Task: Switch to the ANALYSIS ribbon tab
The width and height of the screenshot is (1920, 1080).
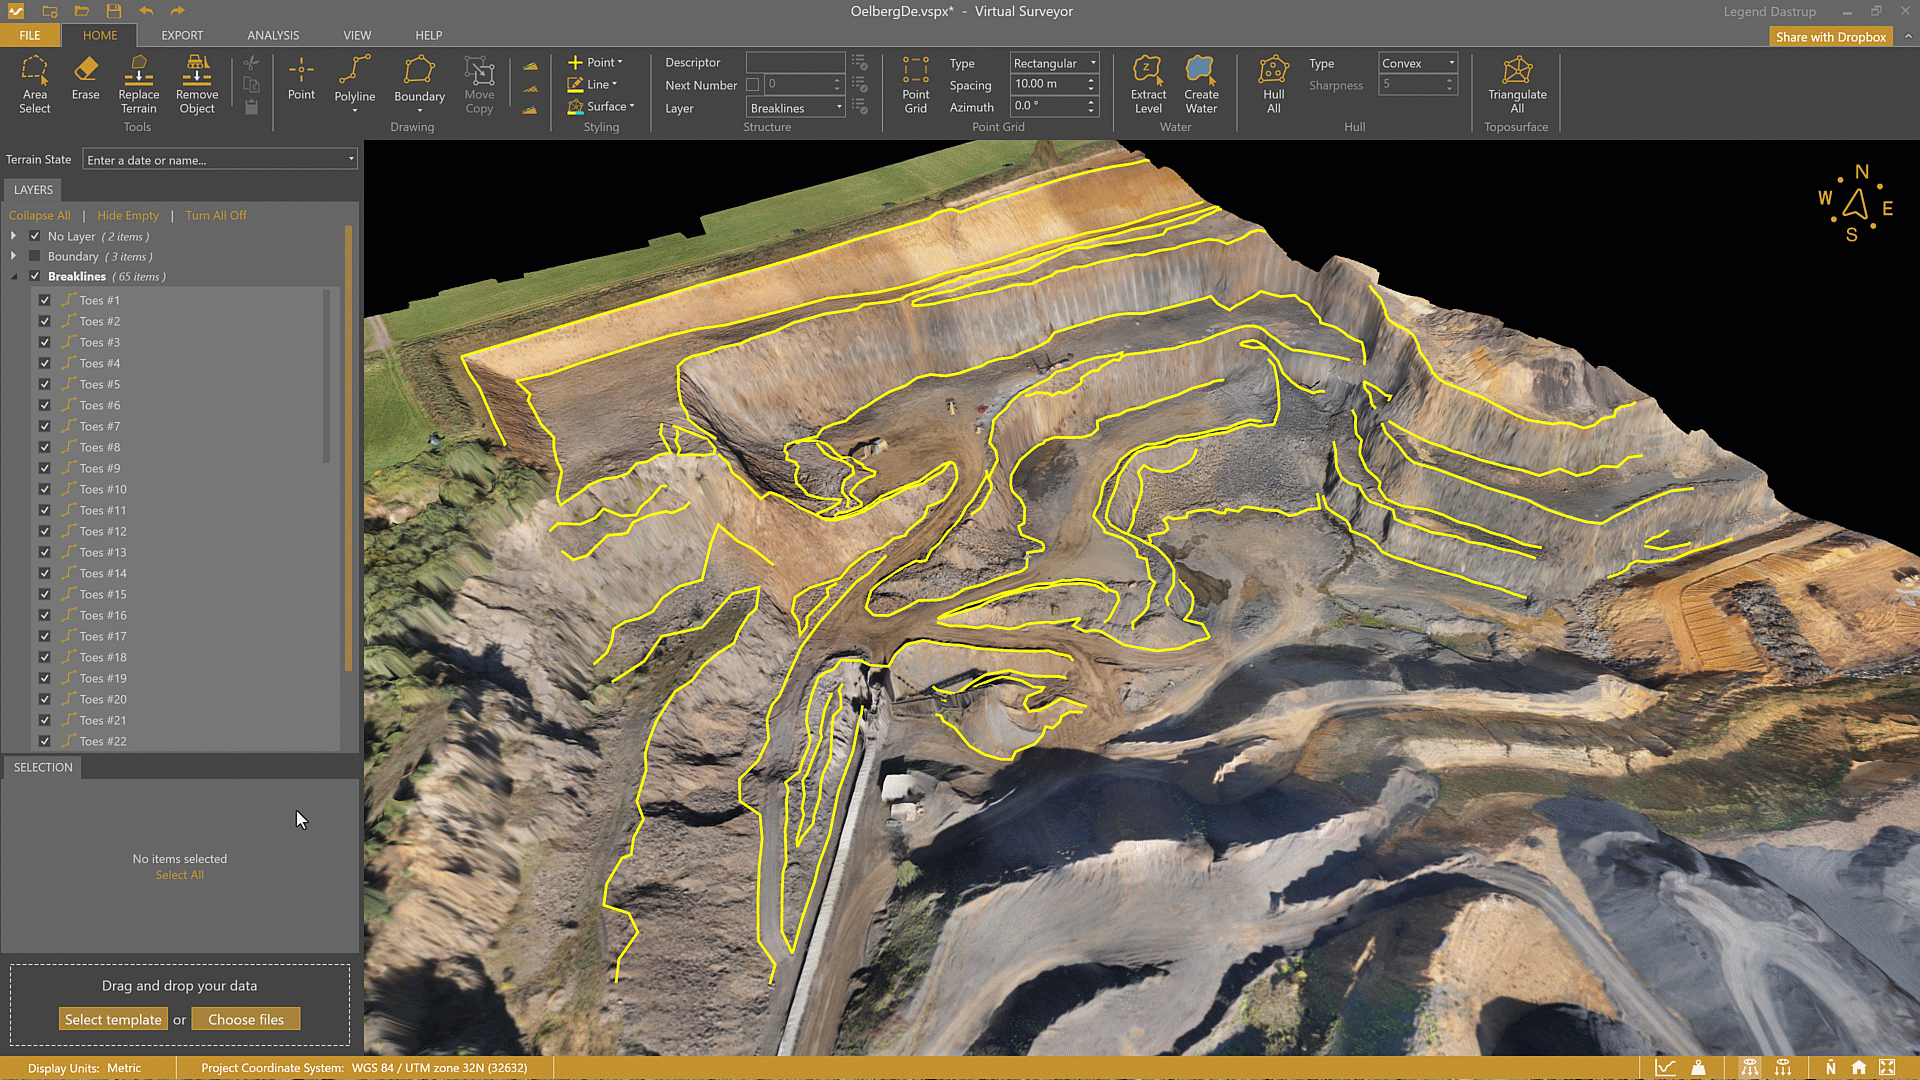Action: coord(273,35)
